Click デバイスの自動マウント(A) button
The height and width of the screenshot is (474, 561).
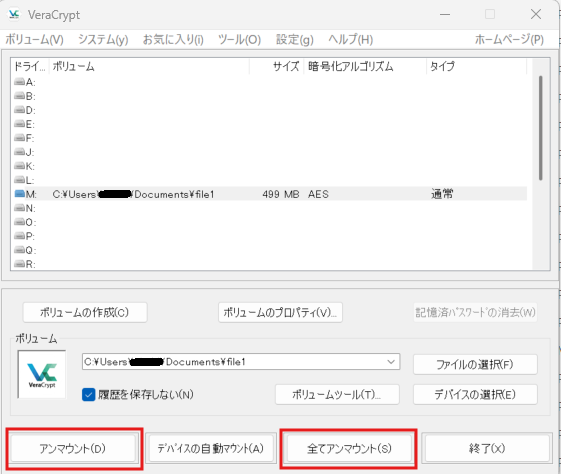(x=211, y=448)
